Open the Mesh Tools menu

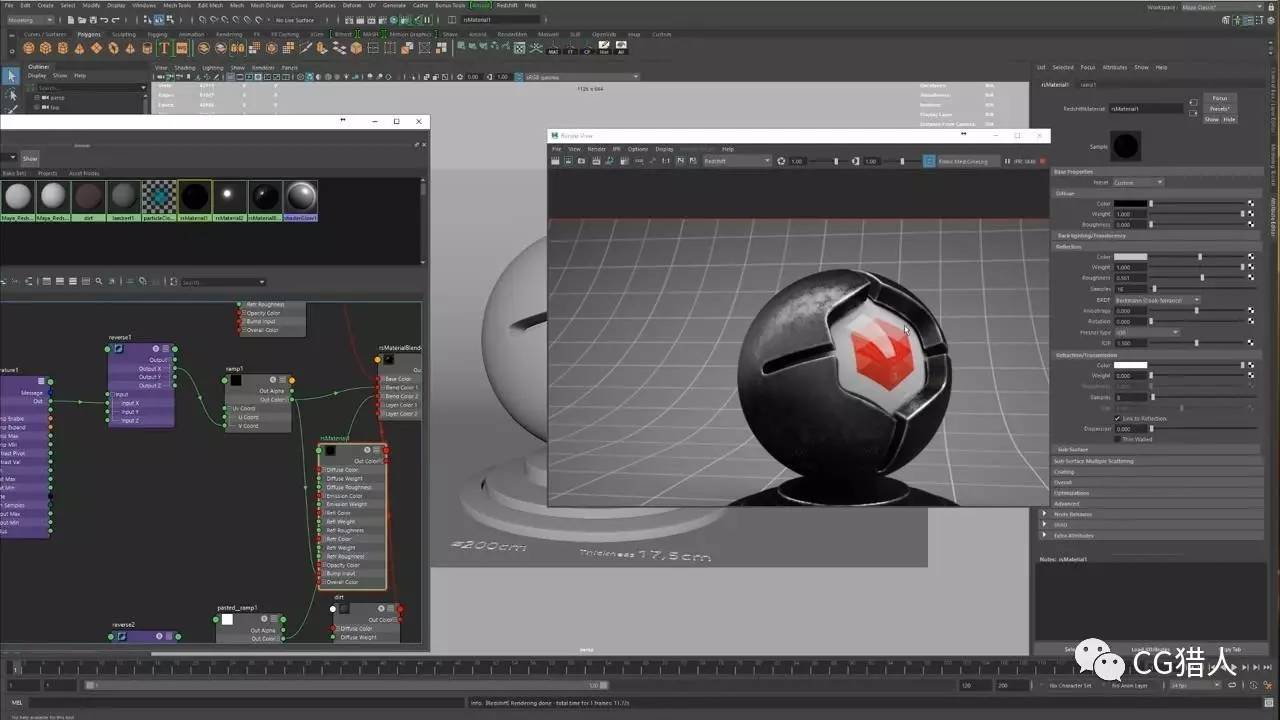pos(176,5)
